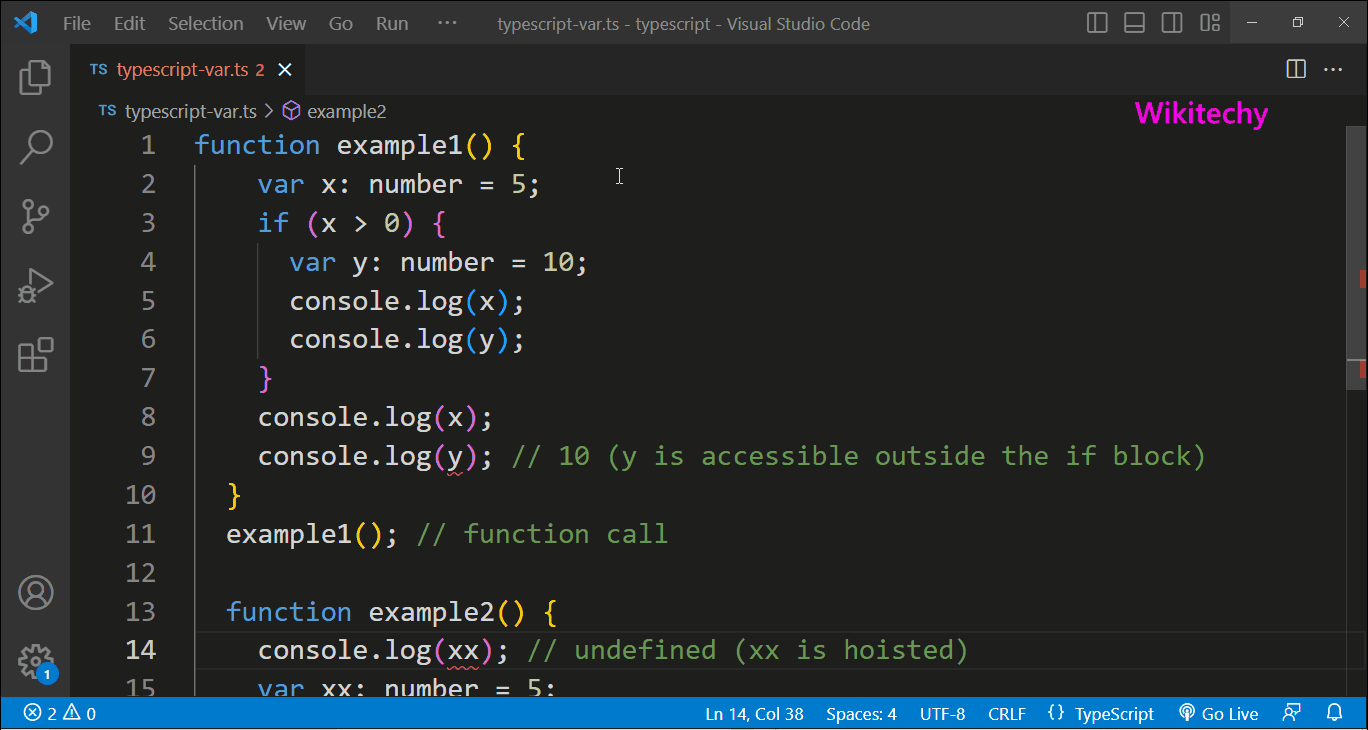Toggle the bottom Panel
The image size is (1368, 730).
1134,23
